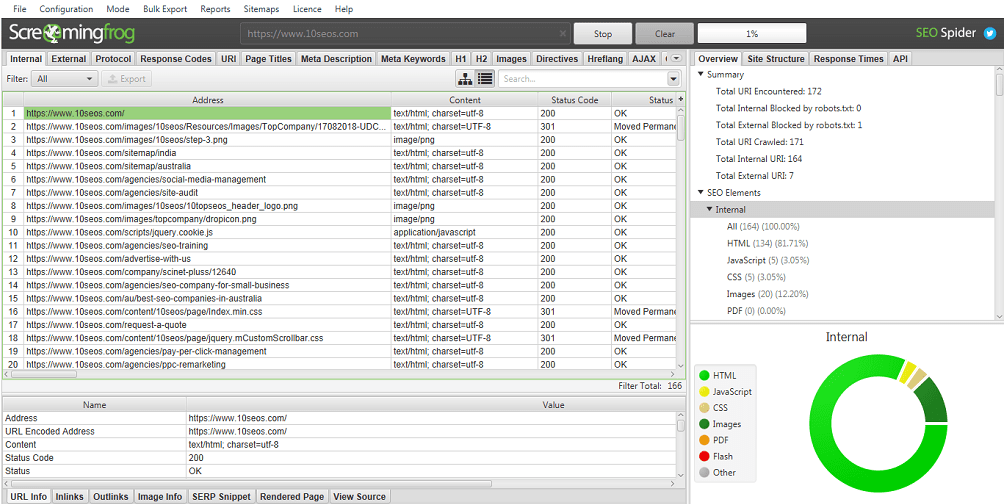Viewport: 1004px width, 504px height.
Task: Click the 1% crawl progress bar
Action: pyautogui.click(x=752, y=34)
